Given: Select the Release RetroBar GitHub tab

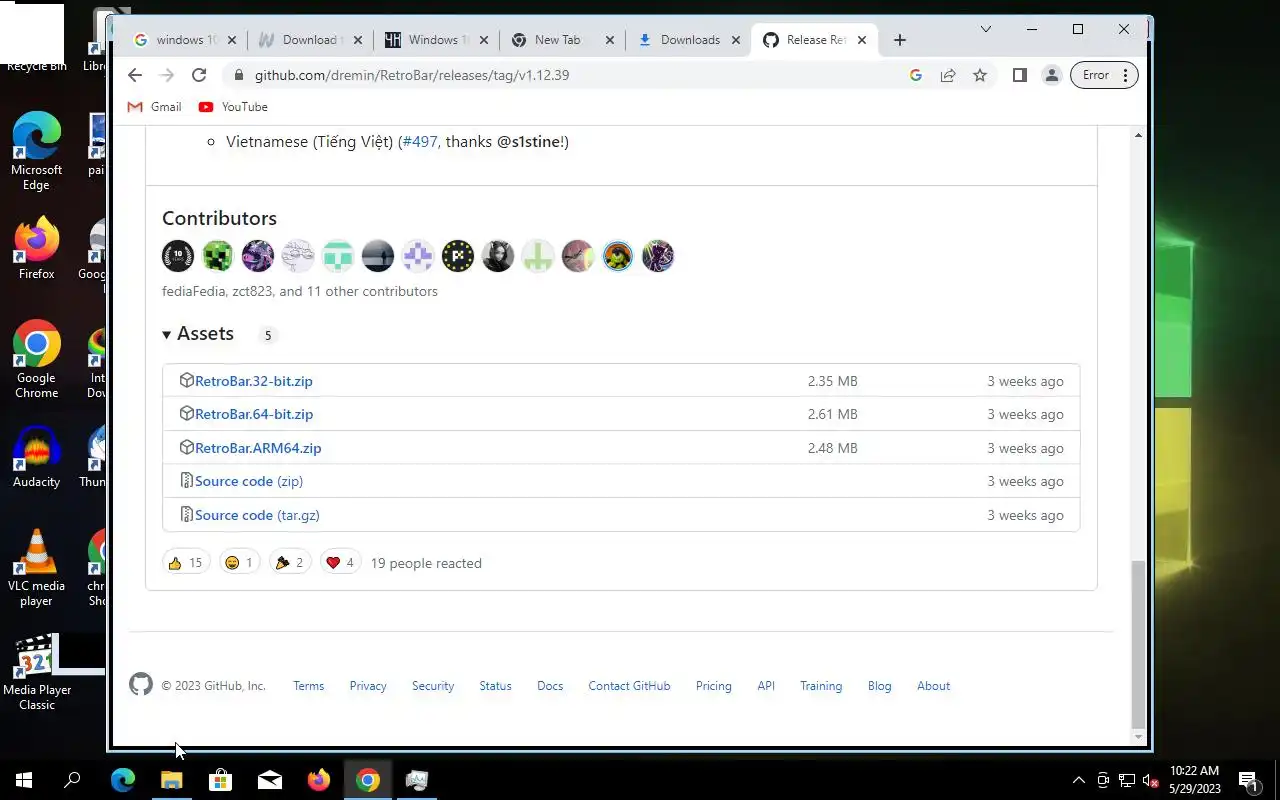Looking at the screenshot, I should pos(815,40).
